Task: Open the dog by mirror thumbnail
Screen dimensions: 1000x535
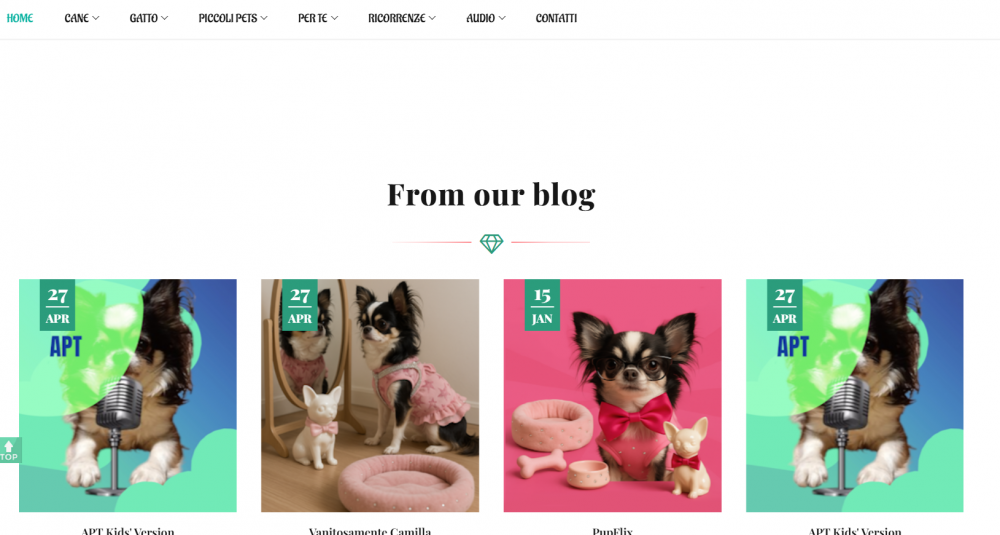Action: (x=370, y=395)
